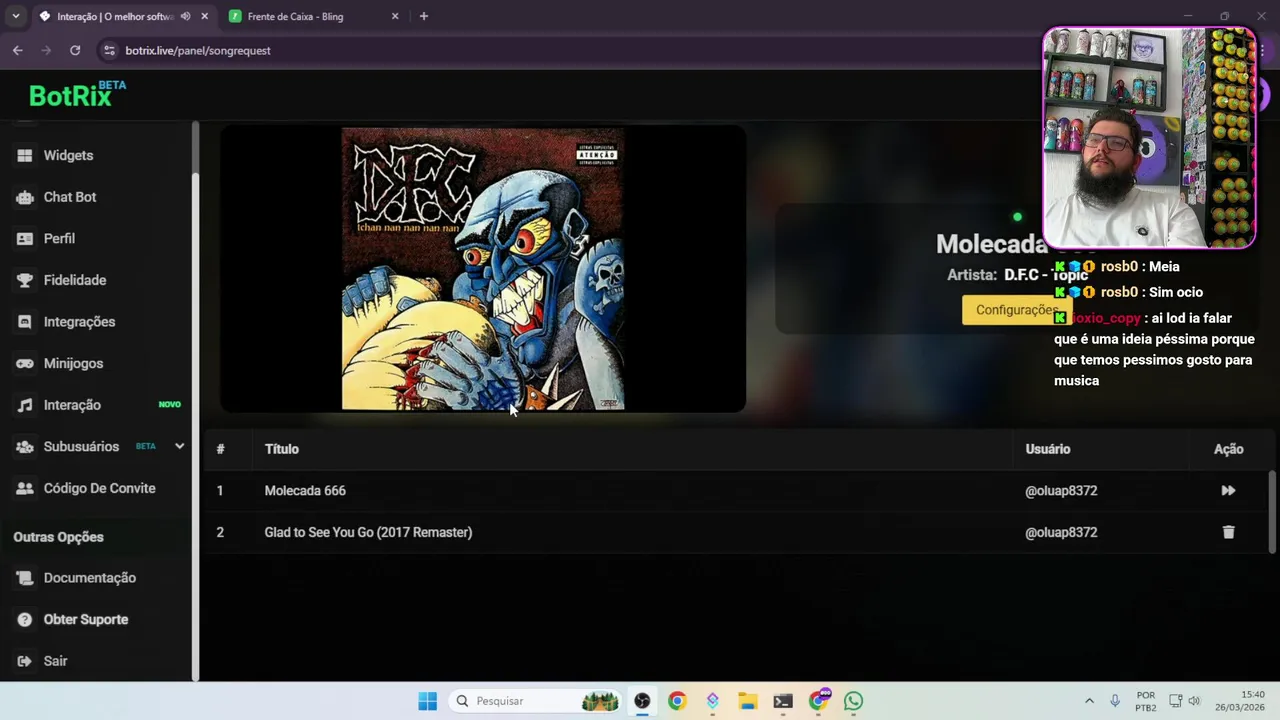Open the Fidelidade trophy item
1280x720 pixels.
tap(74, 280)
